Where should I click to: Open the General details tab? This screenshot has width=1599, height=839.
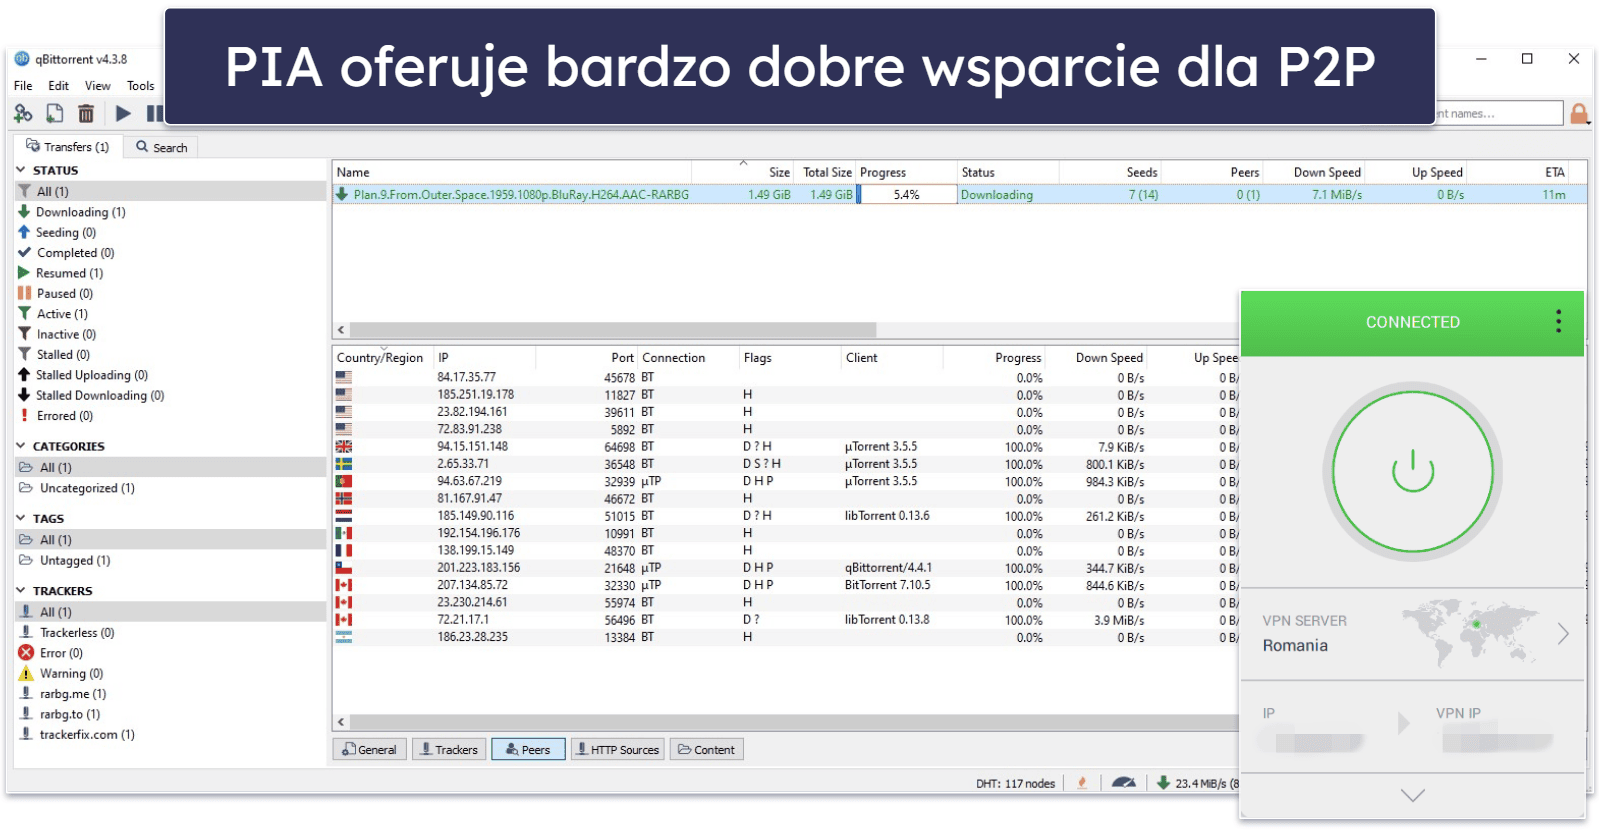click(x=369, y=750)
